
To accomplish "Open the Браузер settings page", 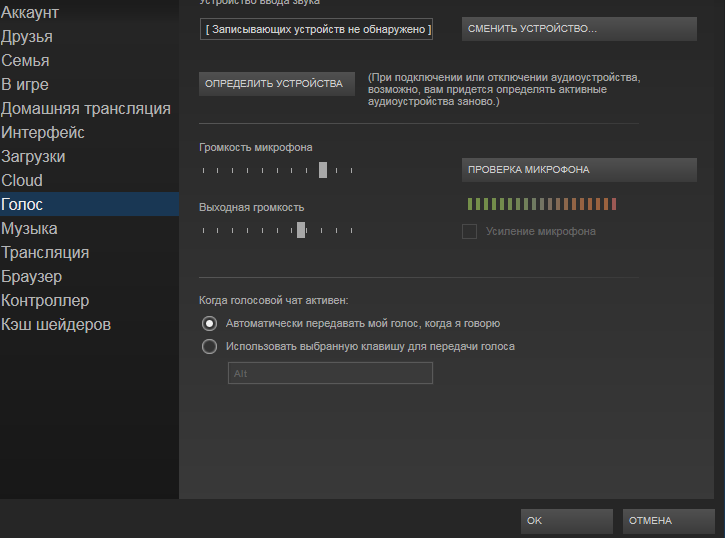I will pyautogui.click(x=32, y=277).
